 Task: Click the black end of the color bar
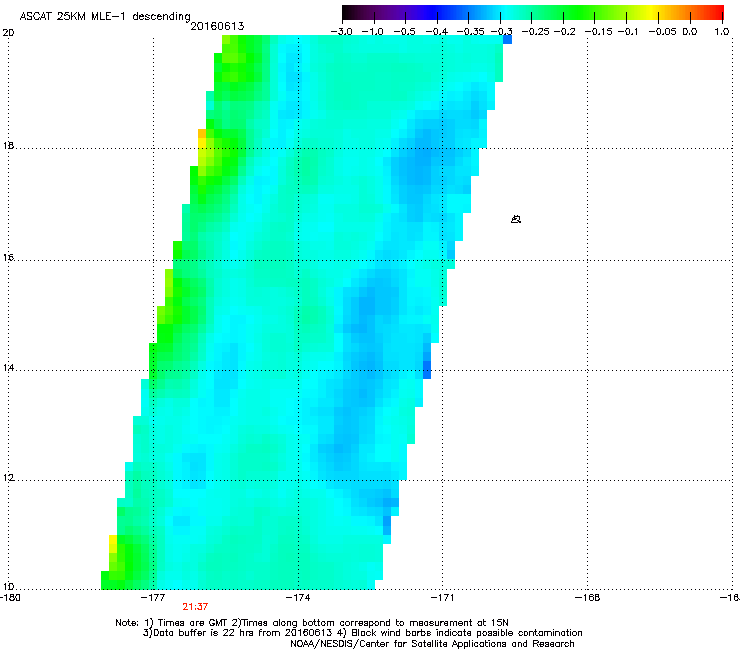tap(349, 12)
